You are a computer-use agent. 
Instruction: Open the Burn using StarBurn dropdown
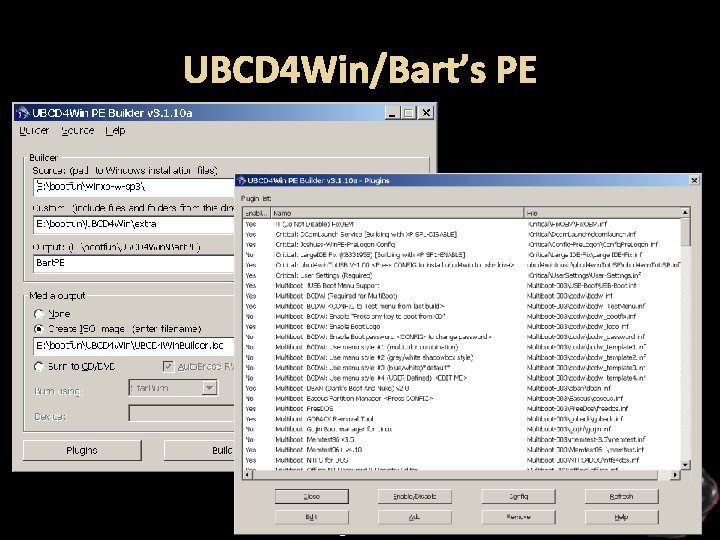(209, 388)
